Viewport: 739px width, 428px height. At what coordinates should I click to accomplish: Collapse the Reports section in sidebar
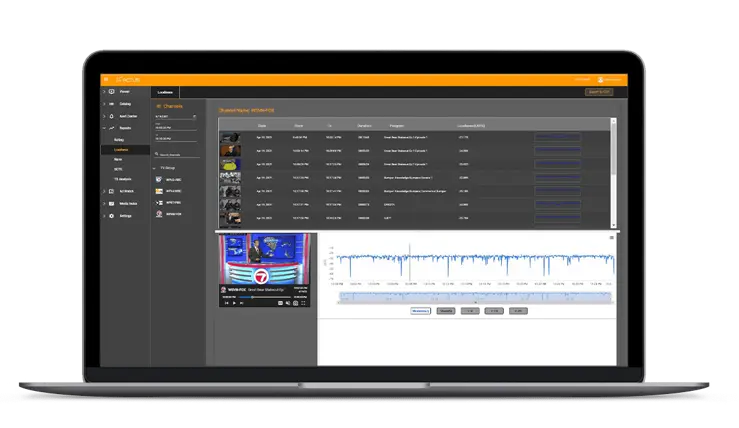click(104, 128)
